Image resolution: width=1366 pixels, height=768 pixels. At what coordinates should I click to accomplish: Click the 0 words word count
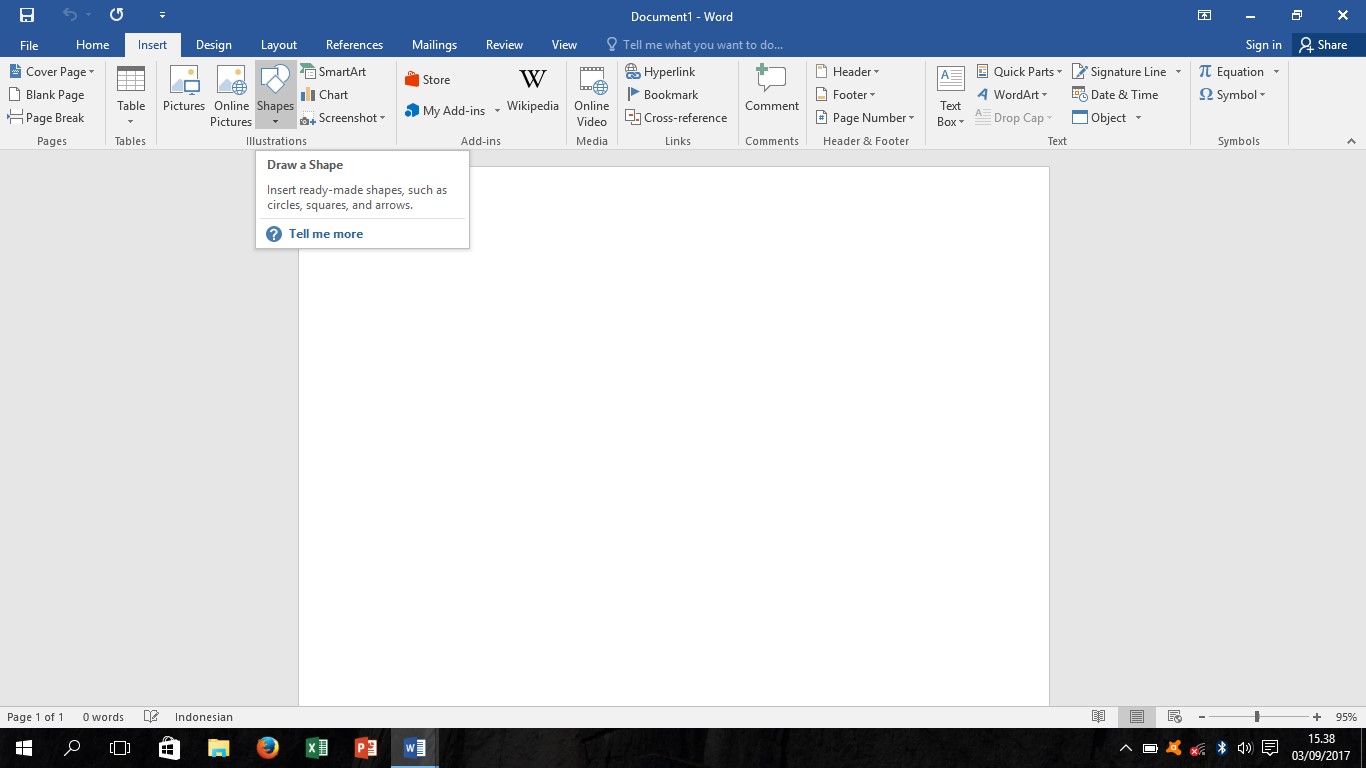click(103, 717)
